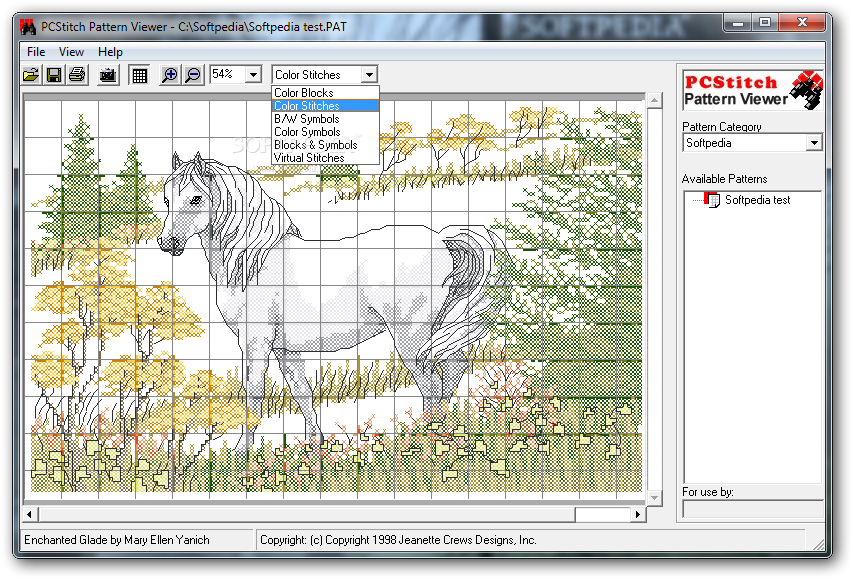Image resolution: width=853 pixels, height=579 pixels.
Task: Click the title bar application icon
Action: coord(28,27)
